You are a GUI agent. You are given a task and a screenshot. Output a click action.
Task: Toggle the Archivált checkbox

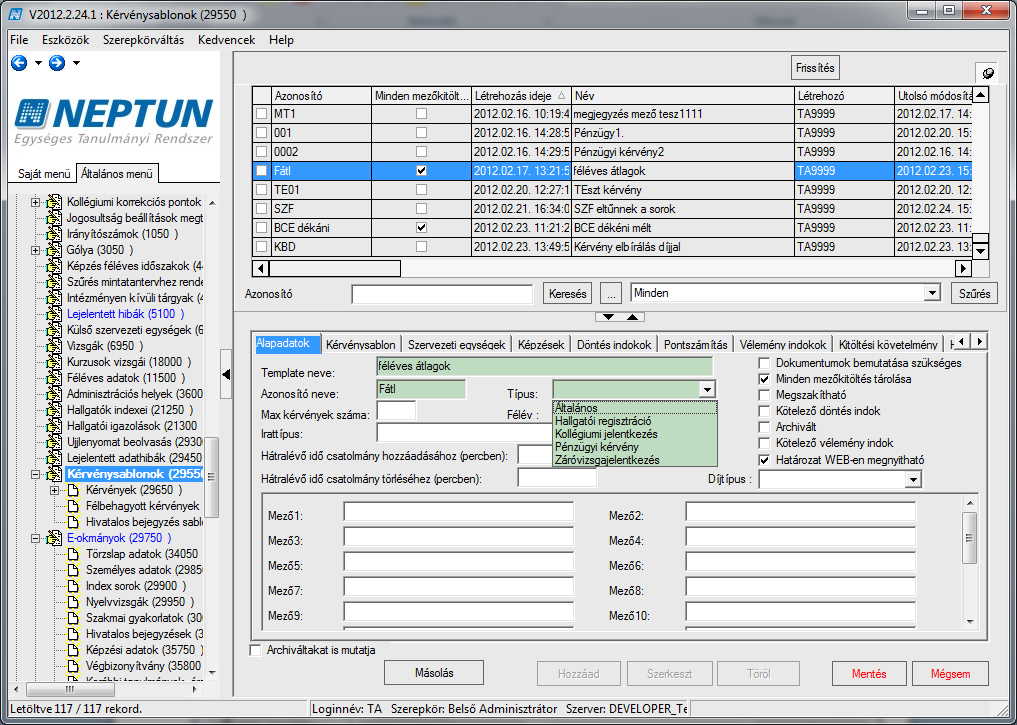[764, 427]
